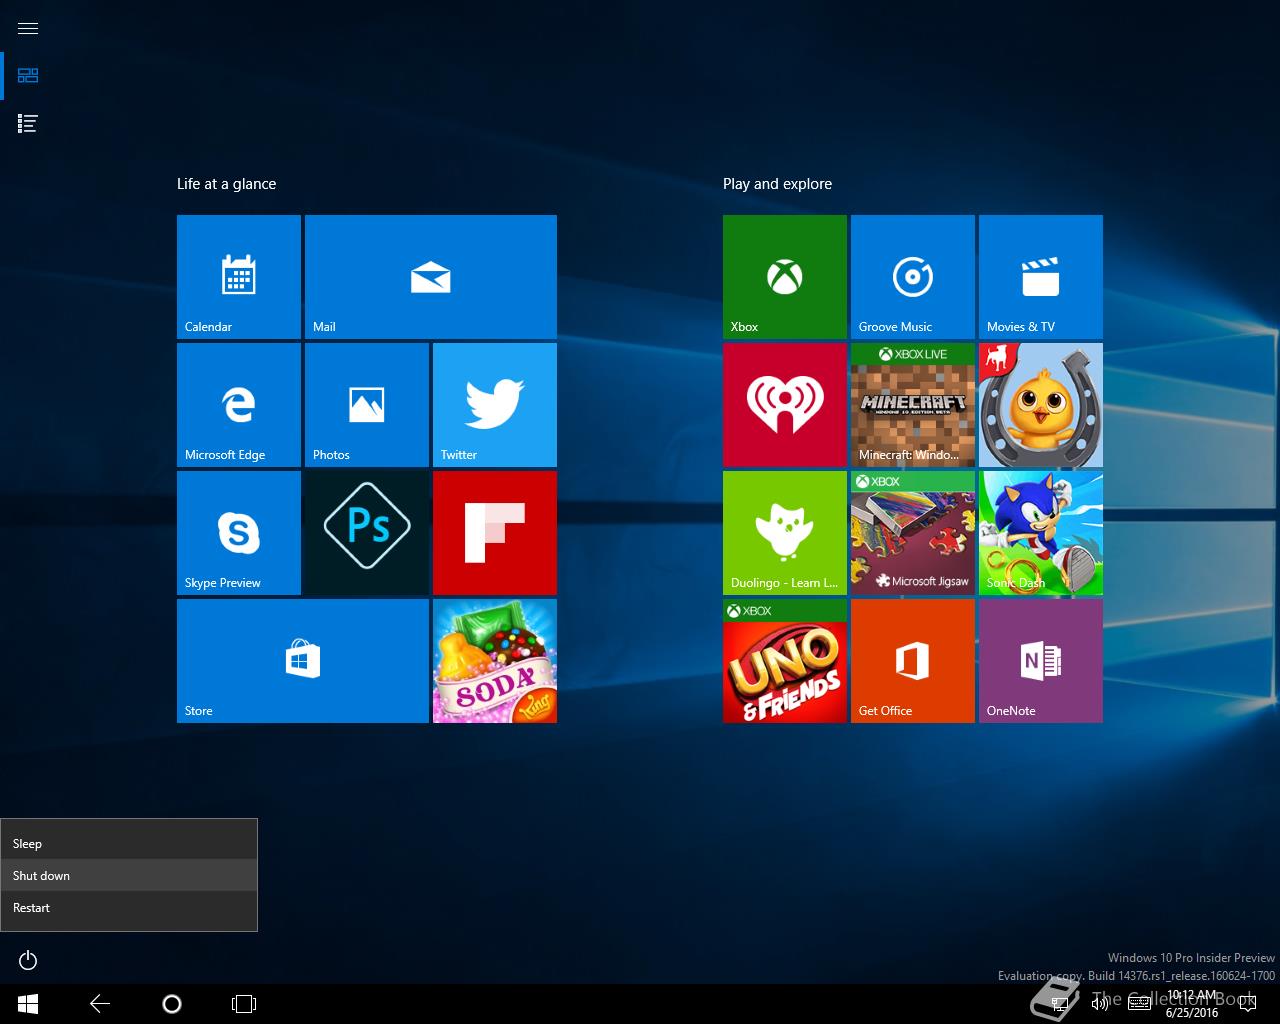1280x1024 pixels.
Task: Click the volume speaker icon
Action: tap(1099, 1003)
